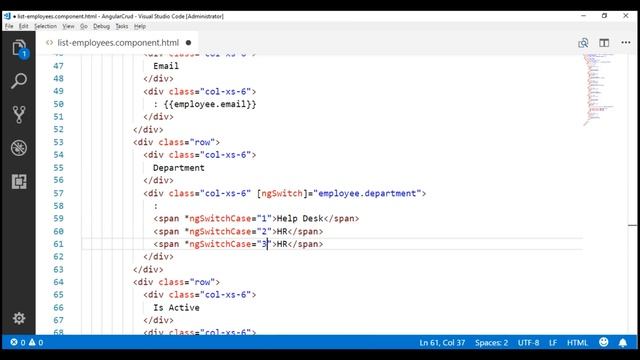
Task: Click the closing div tag on line 52
Action: click(x=148, y=129)
